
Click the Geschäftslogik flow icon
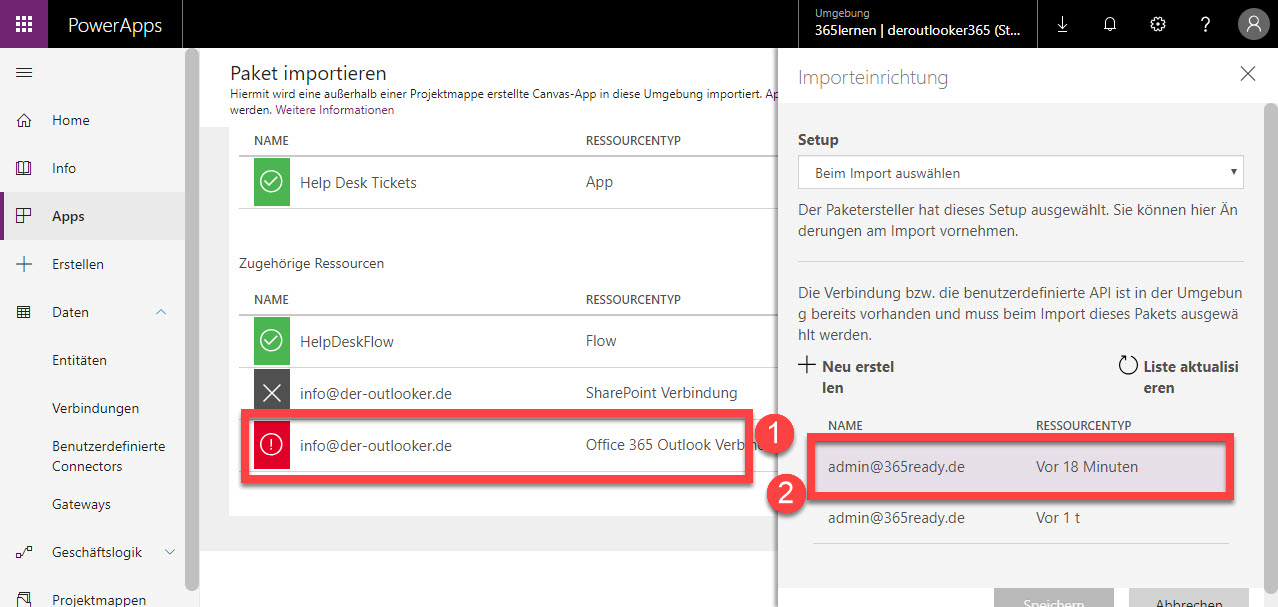(24, 552)
